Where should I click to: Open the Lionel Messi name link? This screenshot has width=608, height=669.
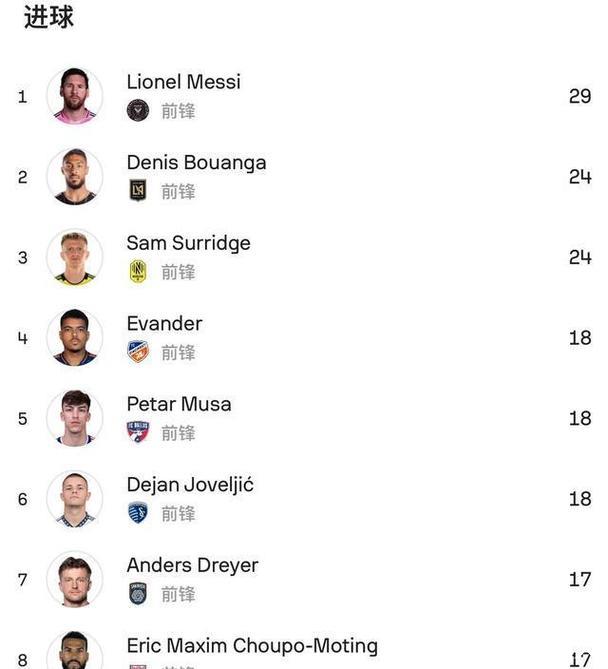[x=183, y=82]
